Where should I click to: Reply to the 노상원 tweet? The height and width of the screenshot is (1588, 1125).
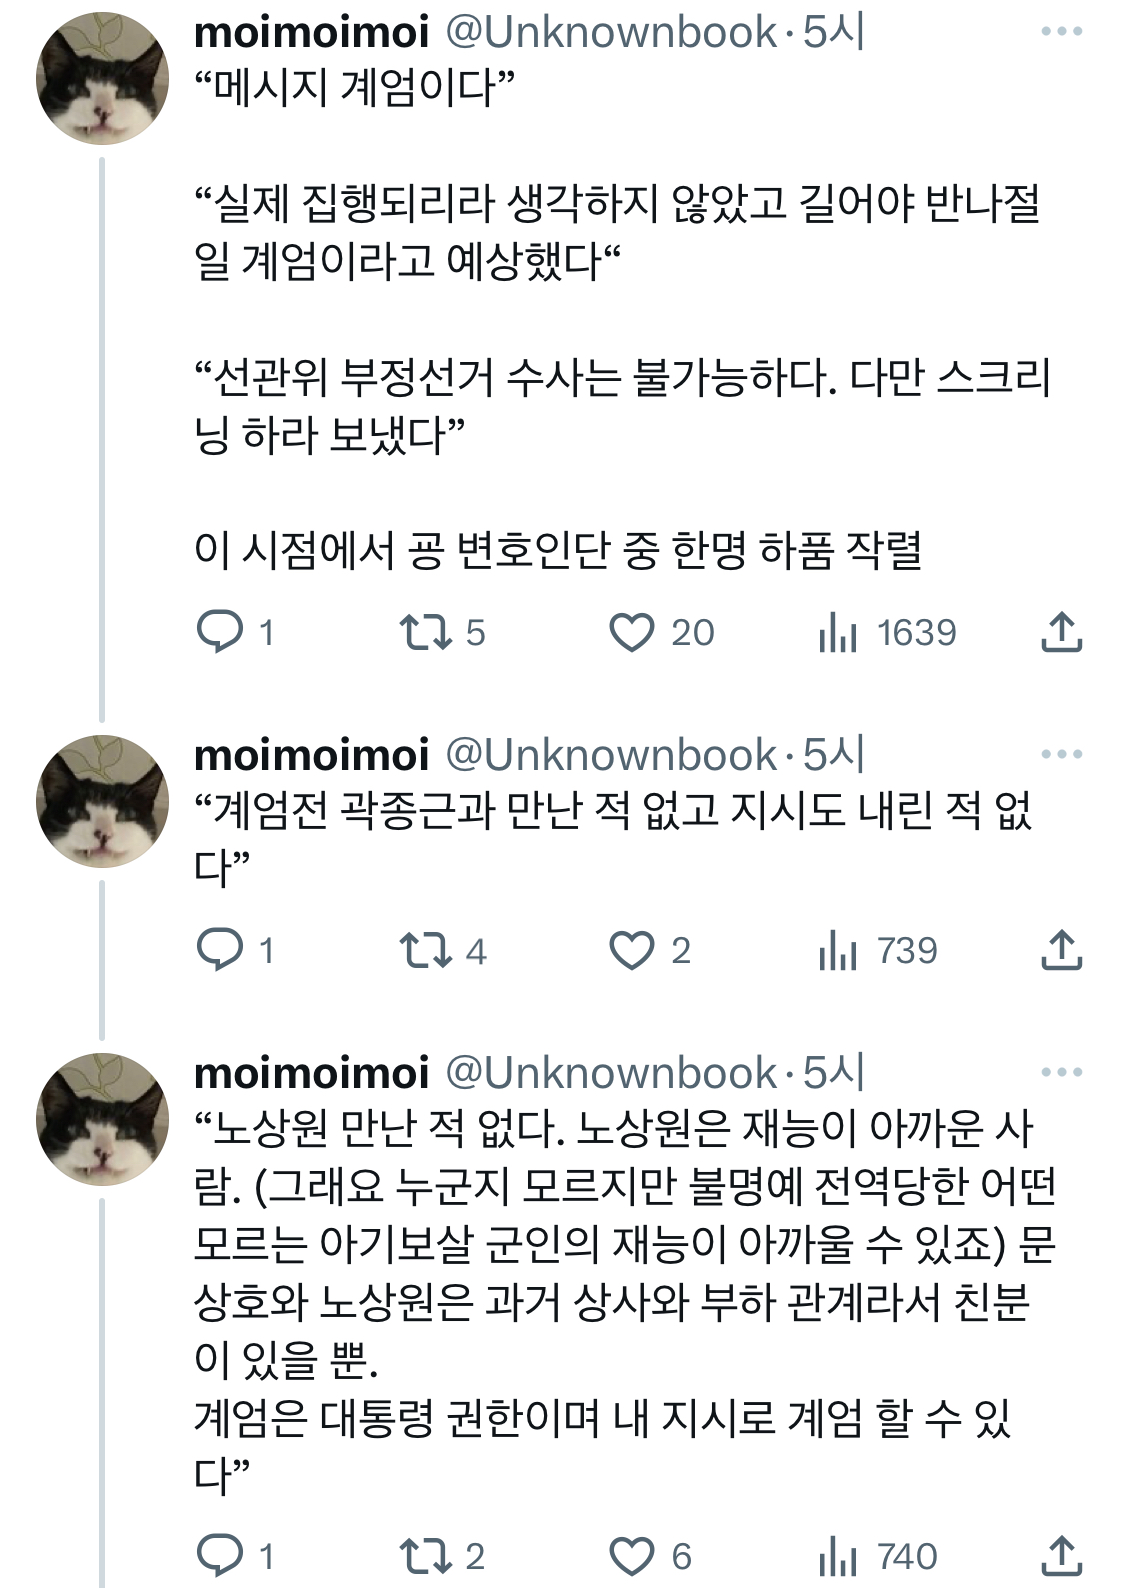[220, 1556]
